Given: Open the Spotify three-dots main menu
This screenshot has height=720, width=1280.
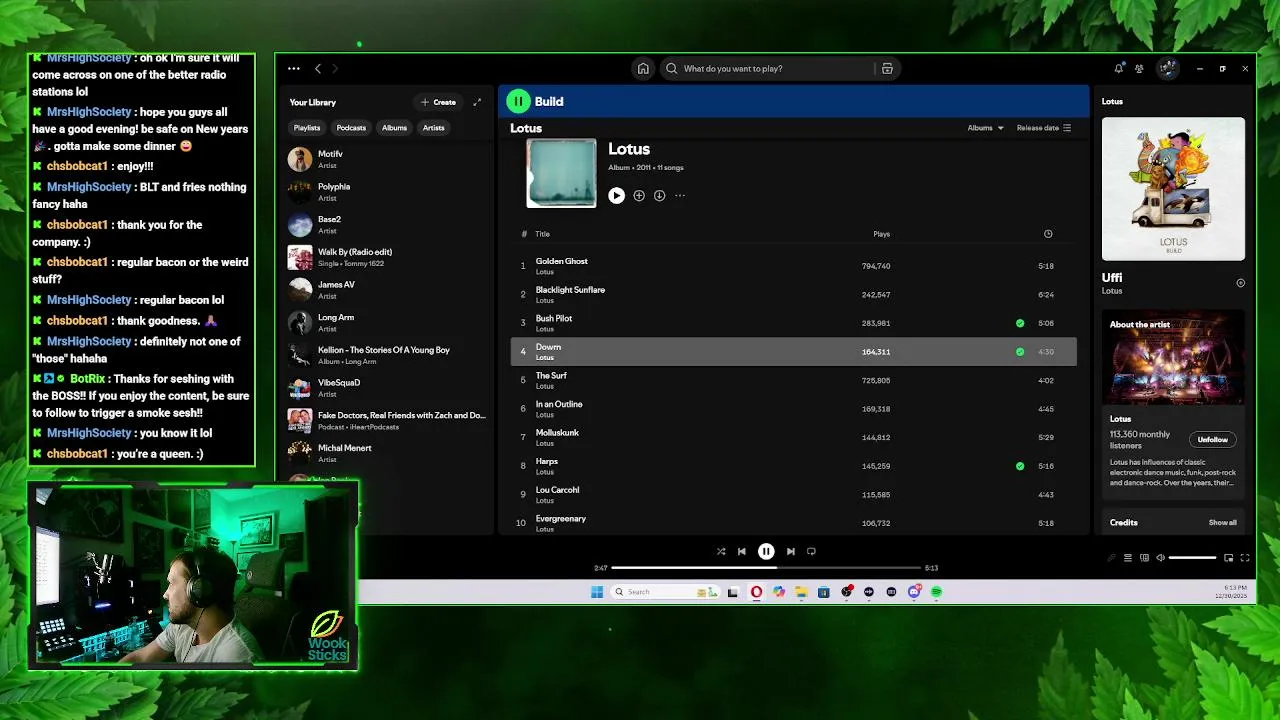Looking at the screenshot, I should [x=294, y=69].
